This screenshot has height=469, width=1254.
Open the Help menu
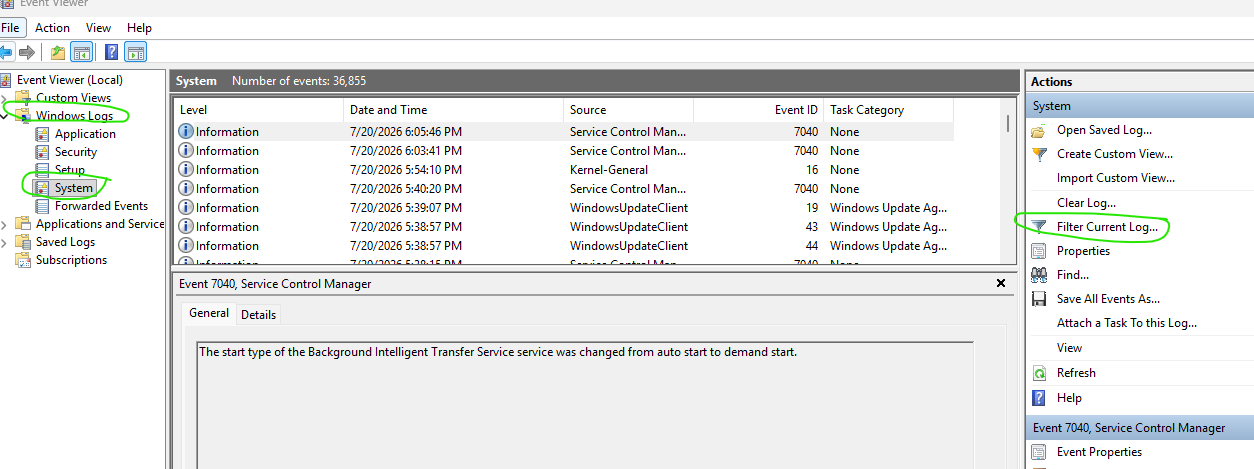click(140, 28)
